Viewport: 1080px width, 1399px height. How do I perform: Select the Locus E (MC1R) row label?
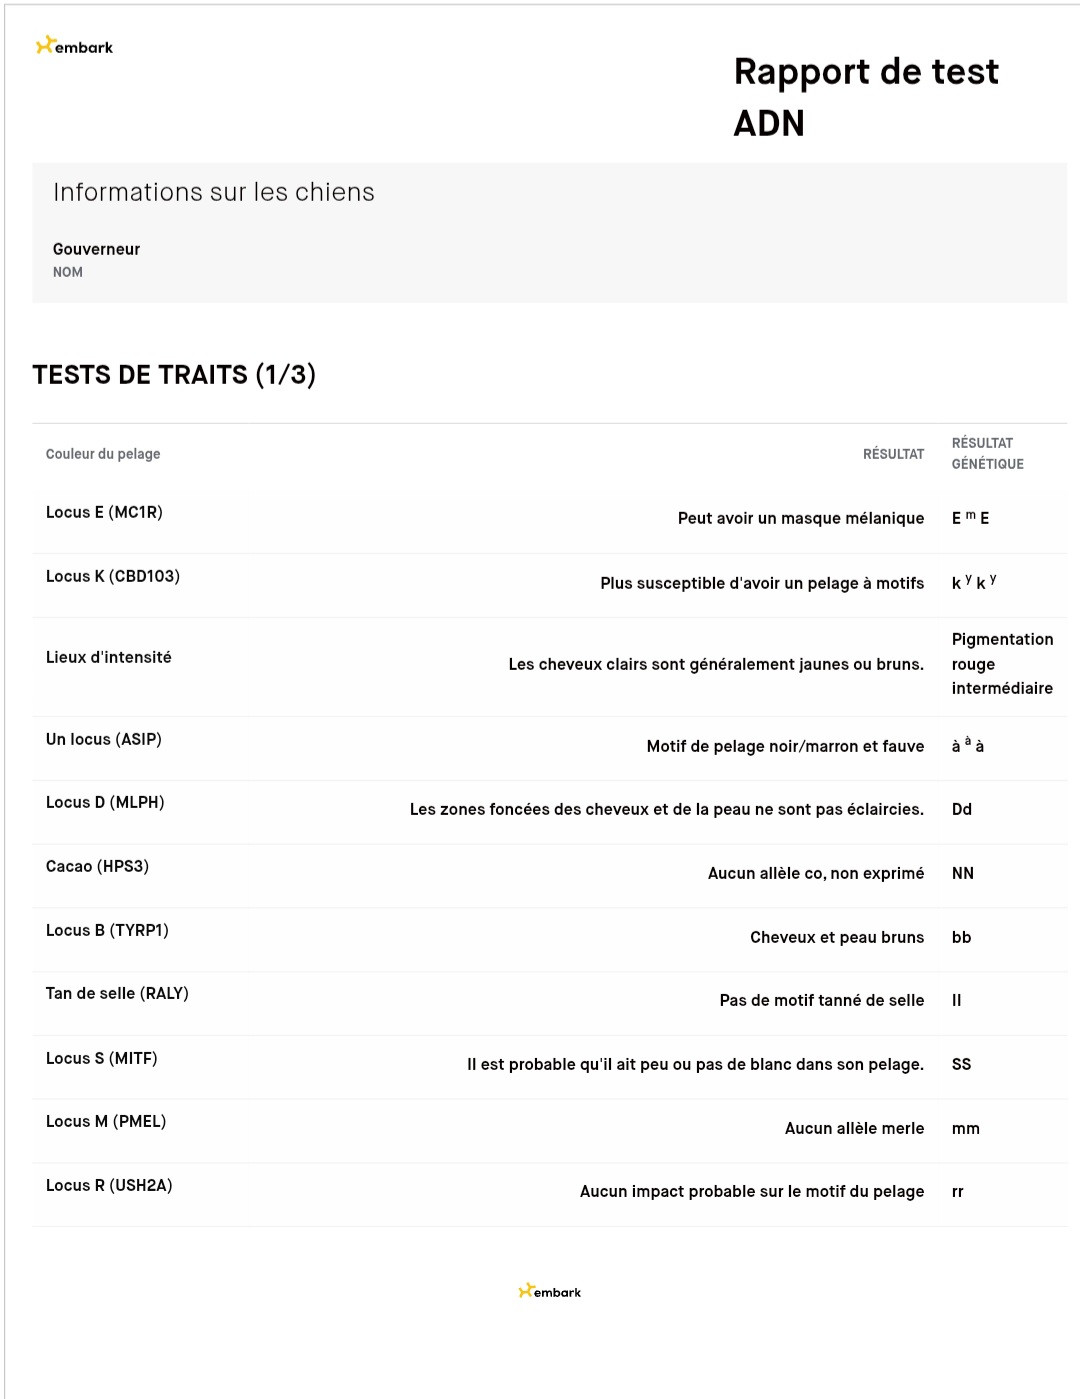[x=104, y=512]
